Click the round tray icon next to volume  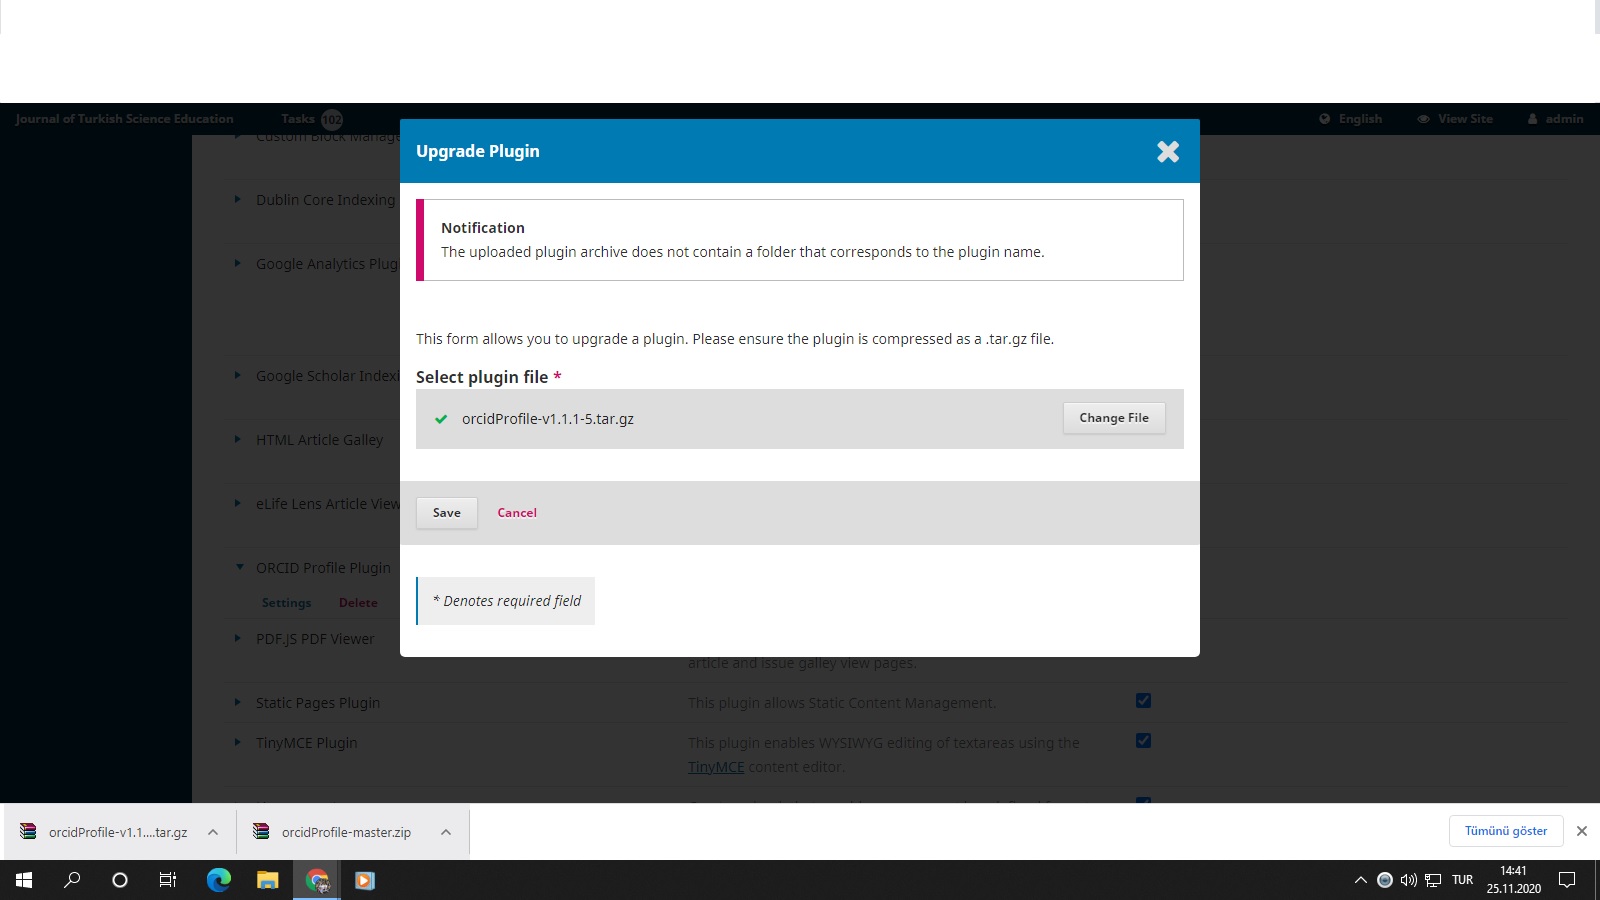pos(1385,880)
